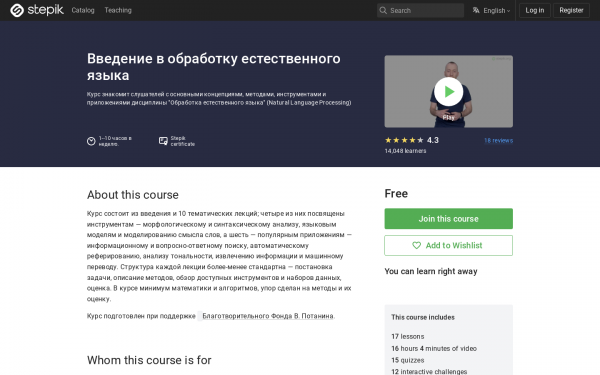600x375 pixels.
Task: Play the course intro video
Action: pyautogui.click(x=448, y=92)
